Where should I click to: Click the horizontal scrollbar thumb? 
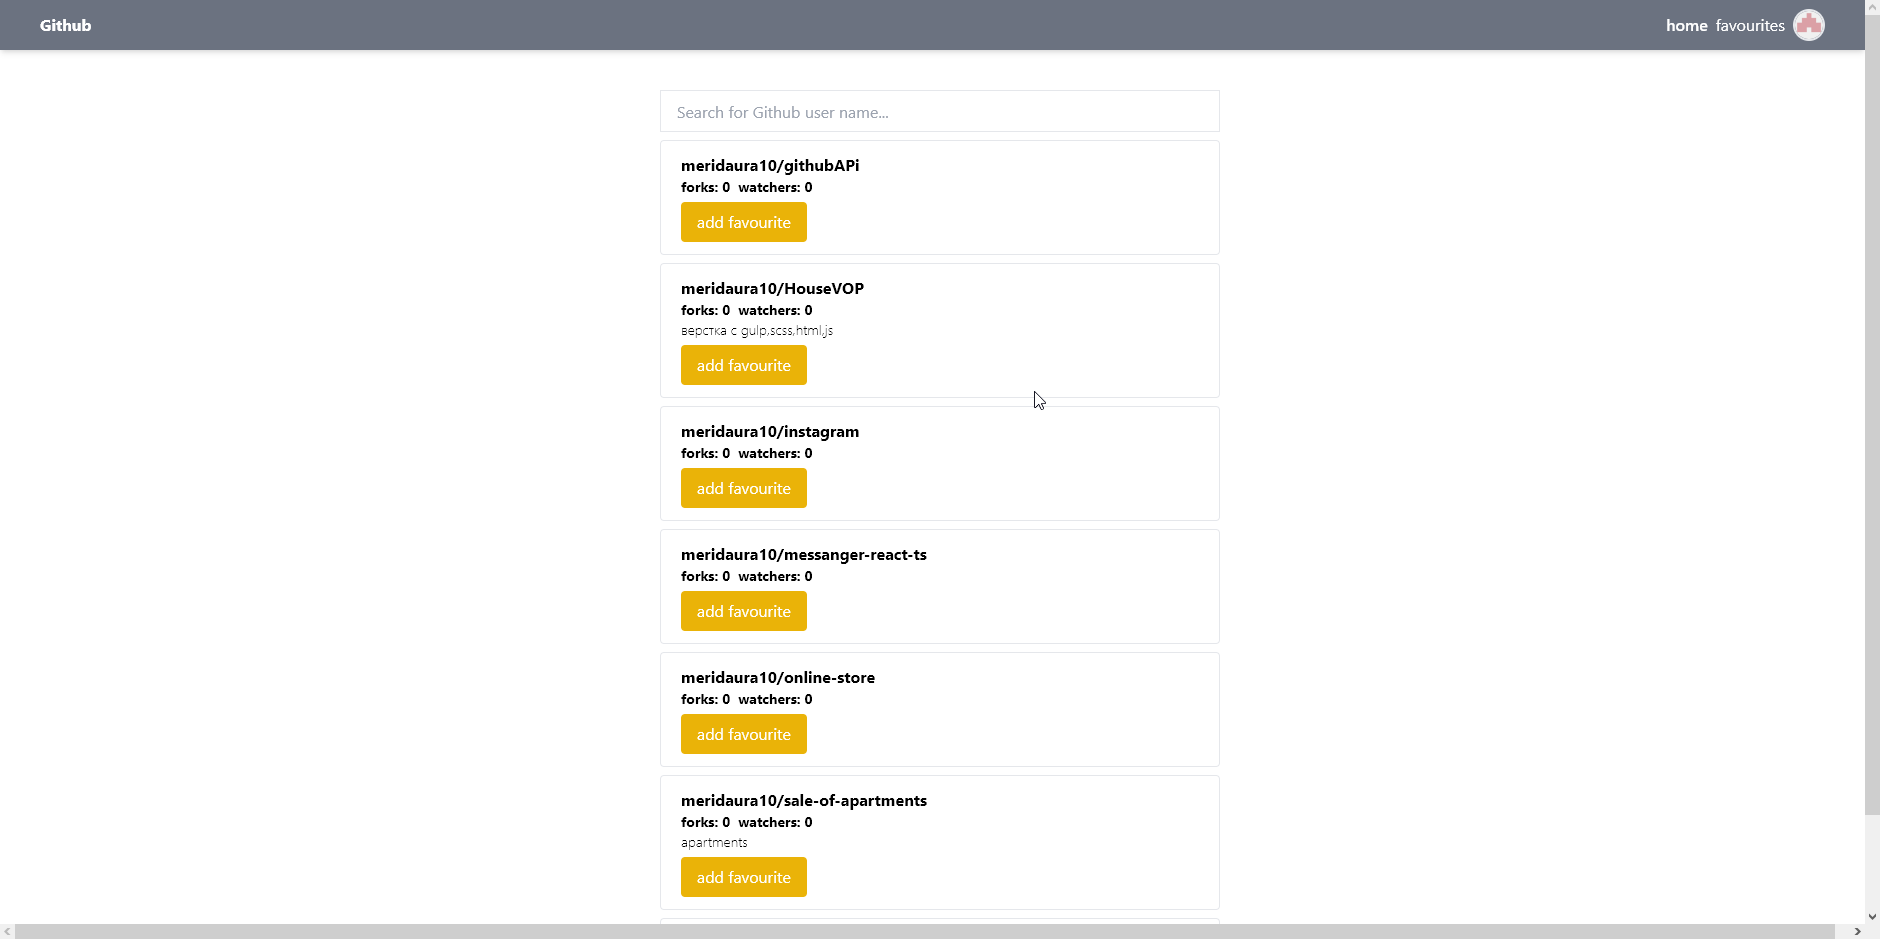click(925, 931)
